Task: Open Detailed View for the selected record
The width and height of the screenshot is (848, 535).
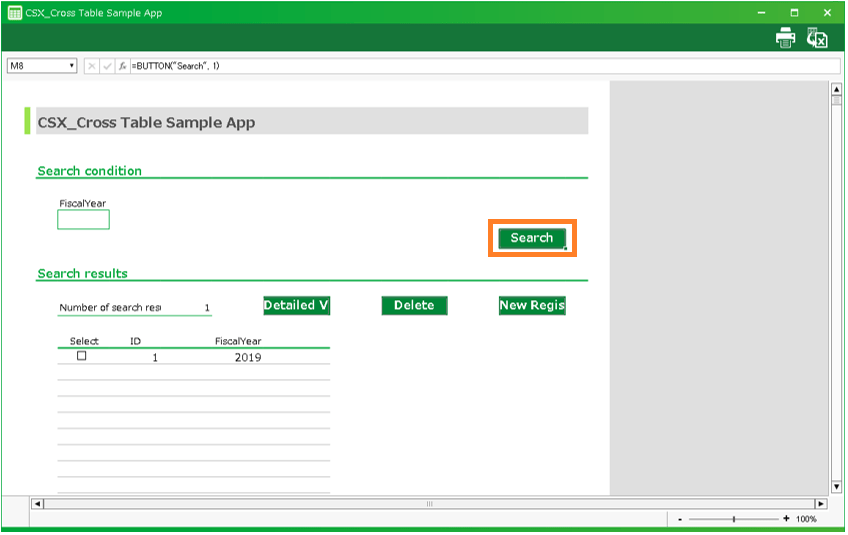Action: (296, 306)
